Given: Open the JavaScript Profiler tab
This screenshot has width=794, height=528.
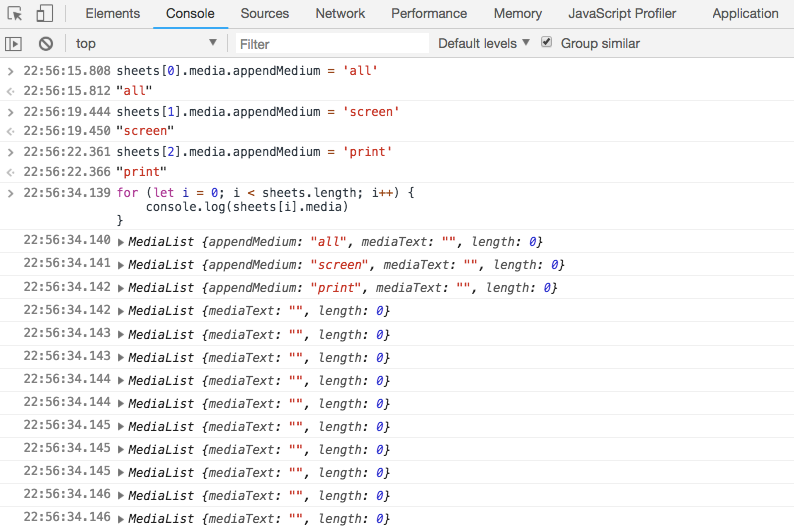Looking at the screenshot, I should pyautogui.click(x=622, y=14).
